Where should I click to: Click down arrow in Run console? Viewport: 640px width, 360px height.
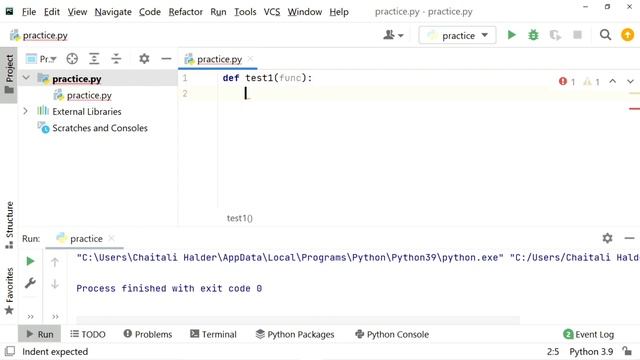[55, 284]
